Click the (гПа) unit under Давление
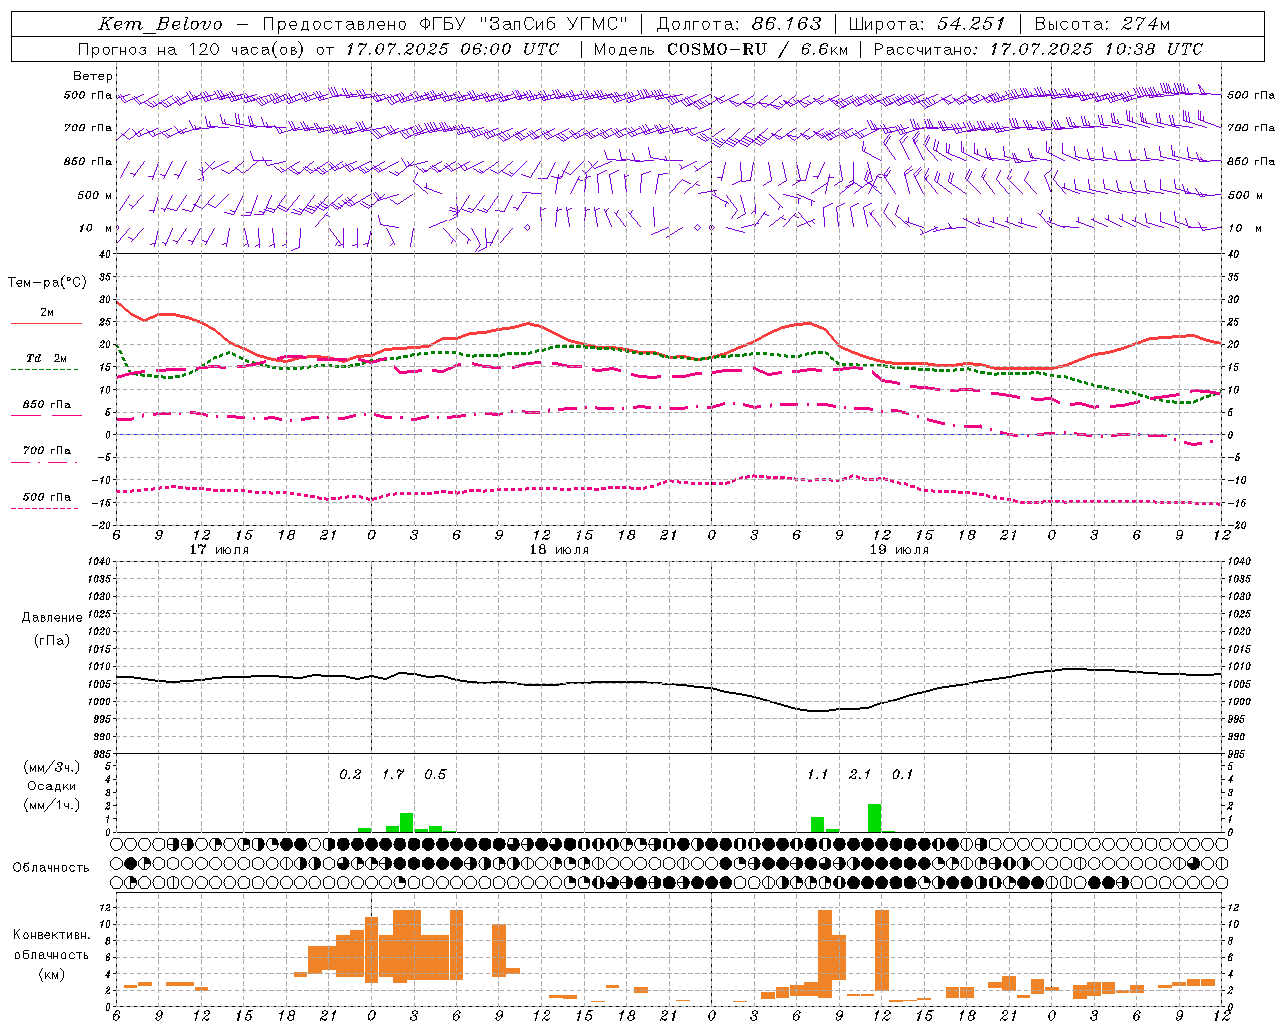This screenshot has width=1280, height=1024. click(52, 640)
